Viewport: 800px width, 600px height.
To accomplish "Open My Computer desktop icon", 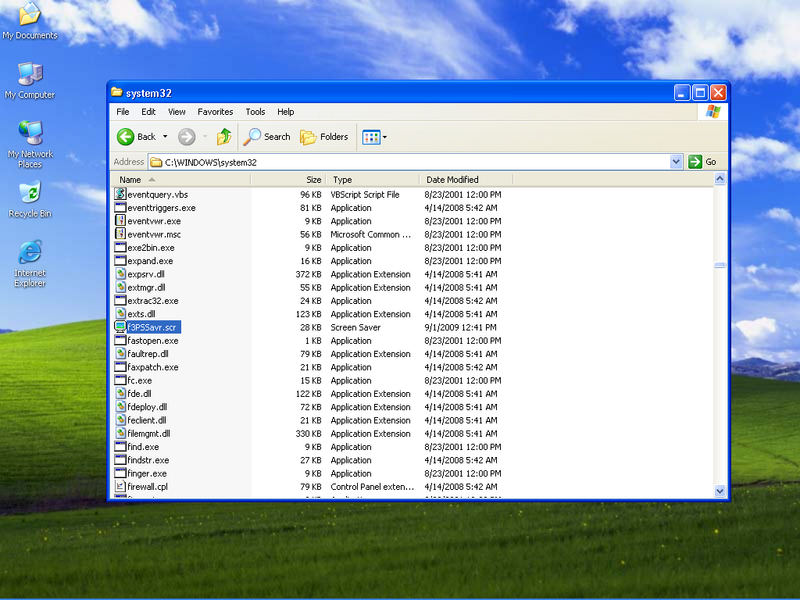I will 30,81.
